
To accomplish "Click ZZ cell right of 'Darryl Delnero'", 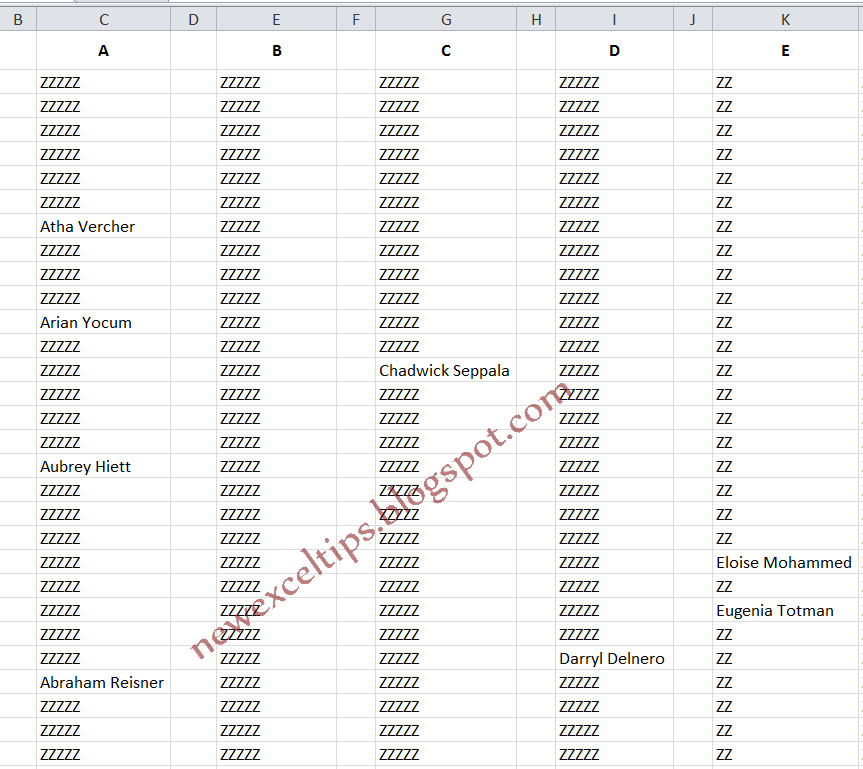I will 785,658.
